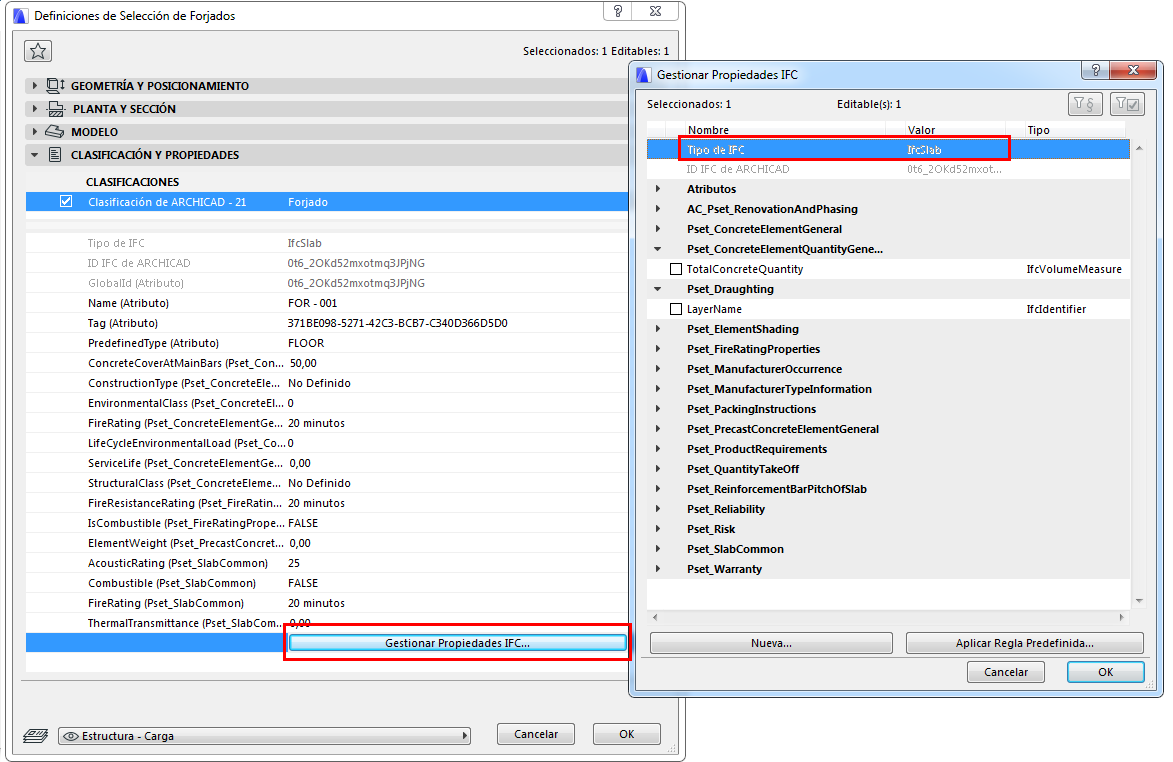Sort by the Nombre column header

(785, 130)
